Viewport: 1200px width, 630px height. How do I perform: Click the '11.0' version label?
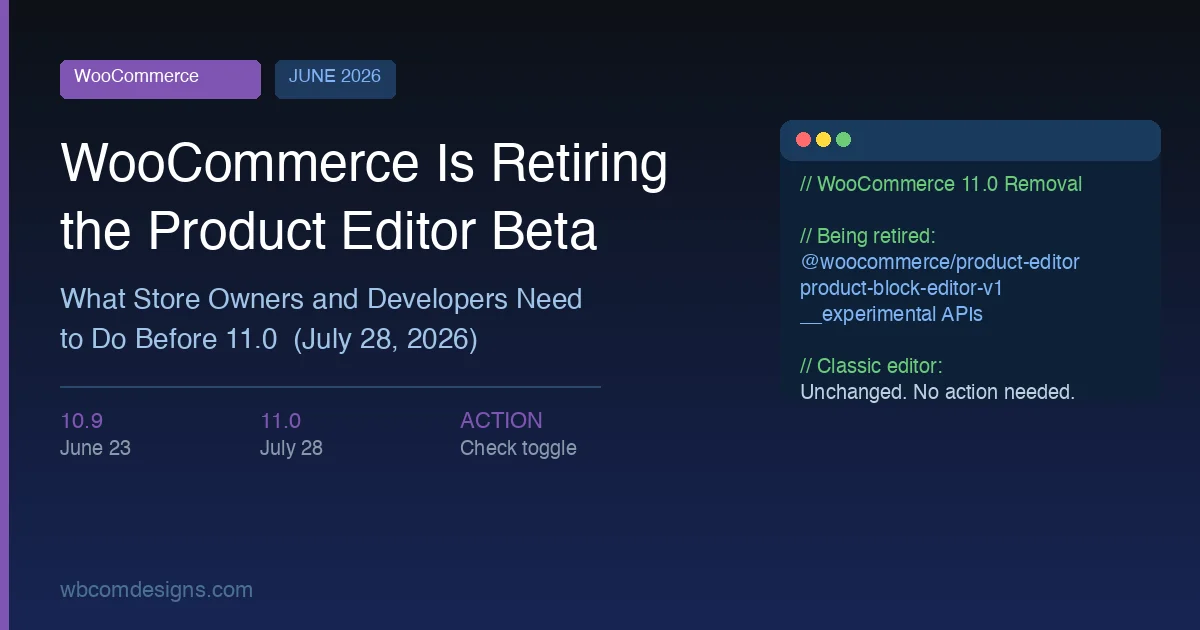[281, 421]
